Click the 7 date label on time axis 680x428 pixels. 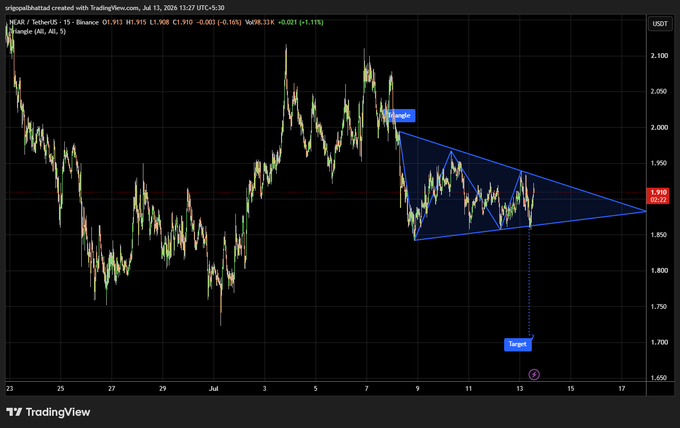click(366, 389)
